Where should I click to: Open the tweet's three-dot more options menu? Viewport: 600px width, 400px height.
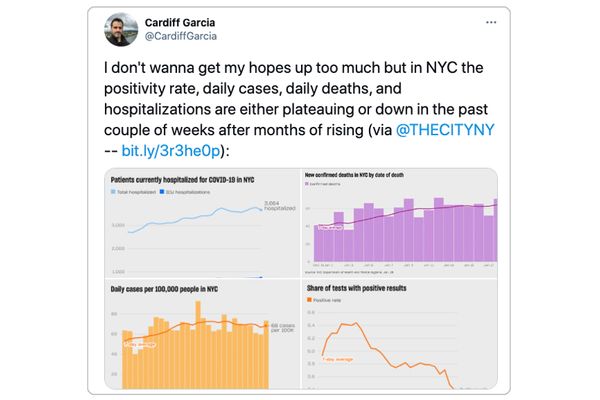[x=490, y=22]
